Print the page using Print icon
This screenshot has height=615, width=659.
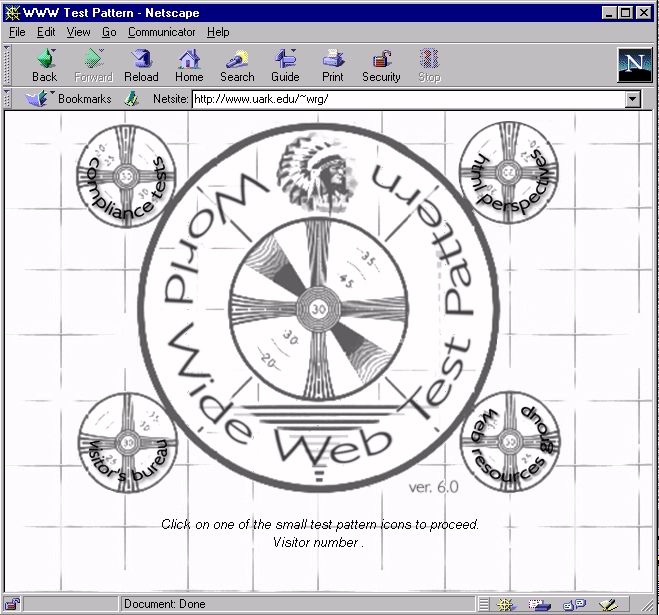click(x=333, y=65)
